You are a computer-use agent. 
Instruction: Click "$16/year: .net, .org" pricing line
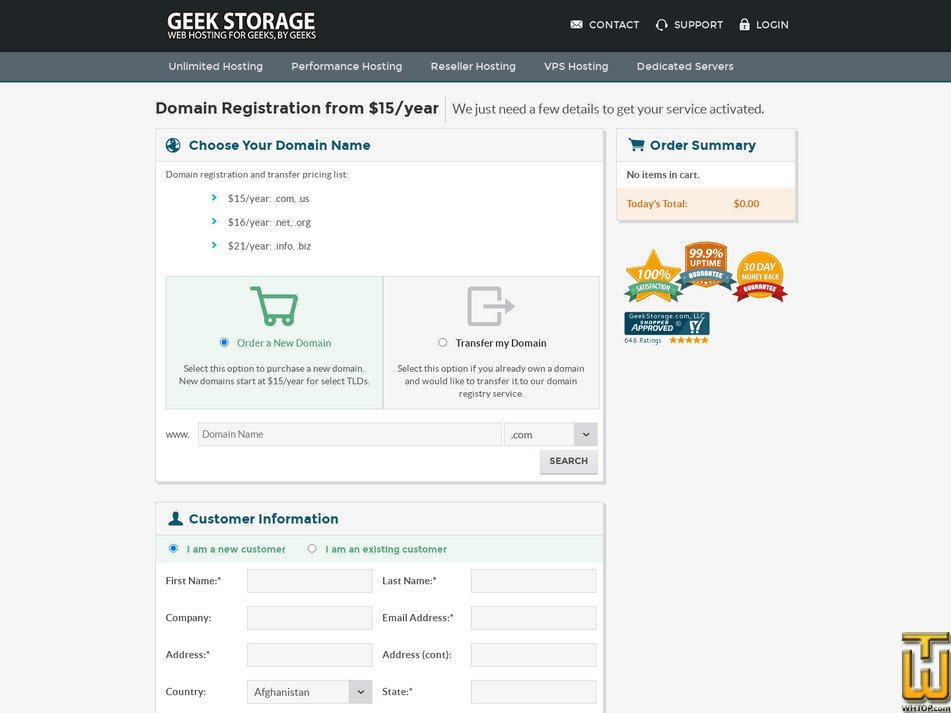point(269,222)
